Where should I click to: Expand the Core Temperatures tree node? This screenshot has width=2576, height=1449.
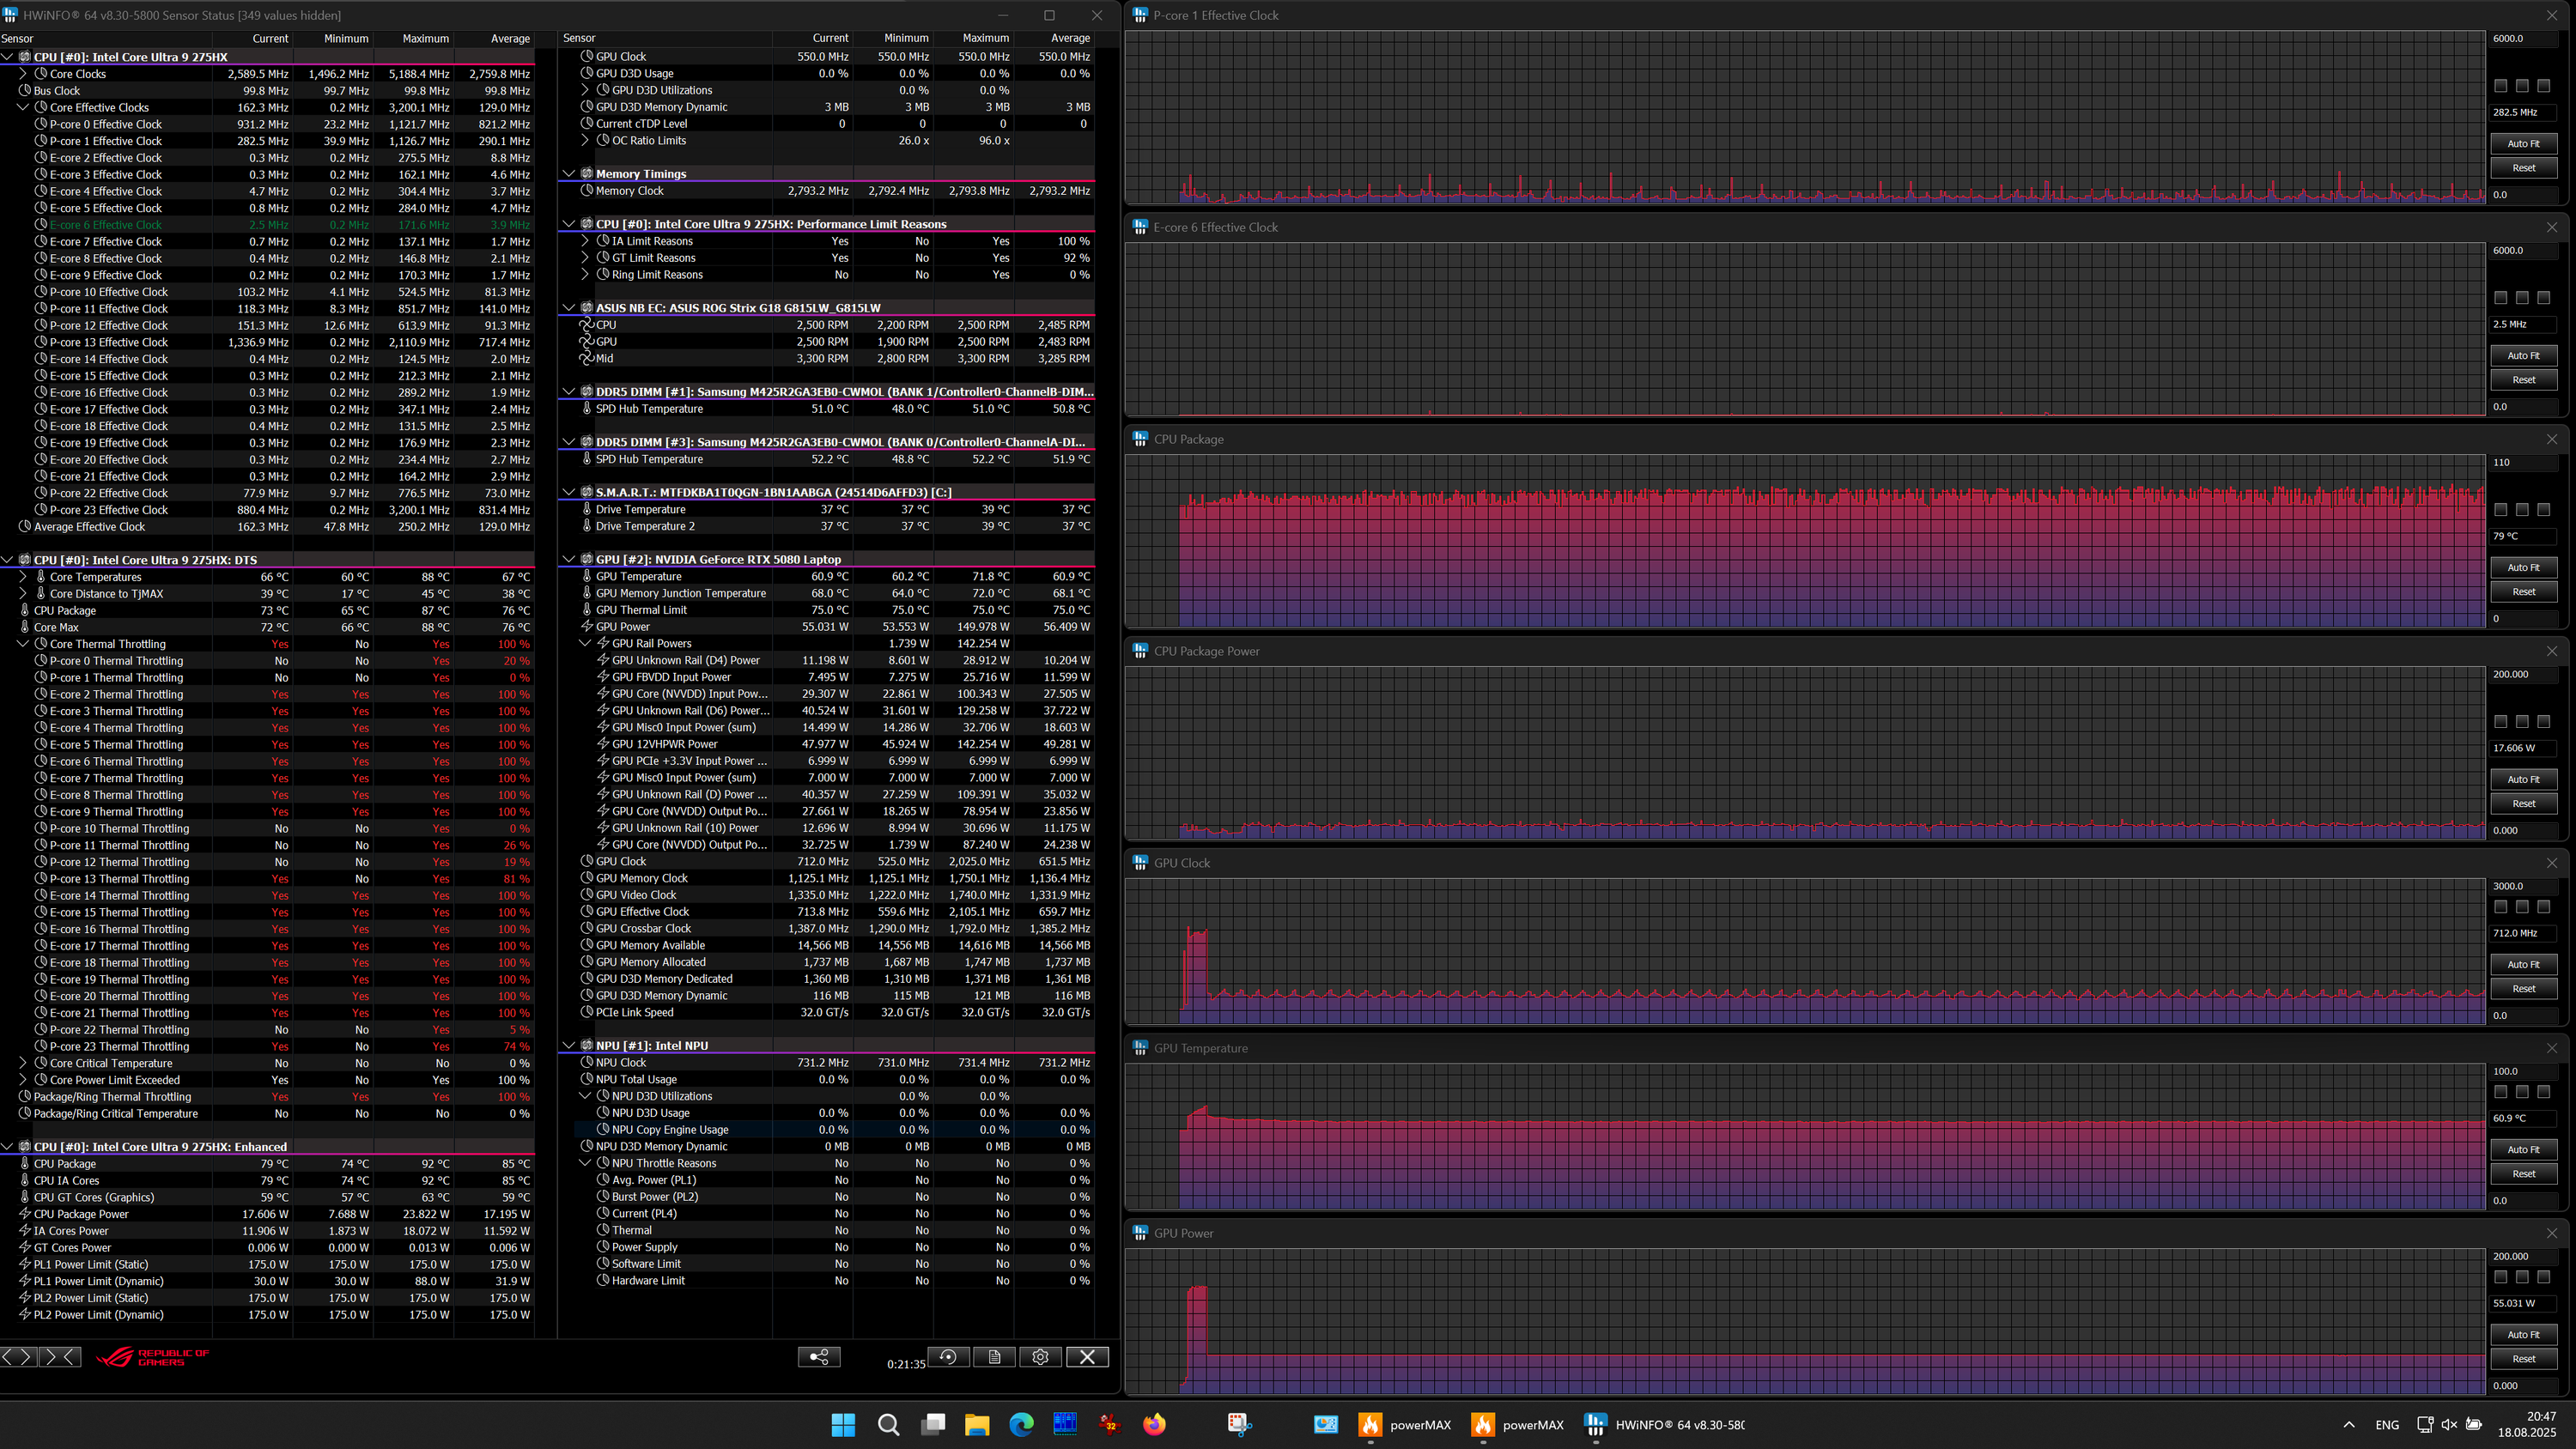coord(23,577)
